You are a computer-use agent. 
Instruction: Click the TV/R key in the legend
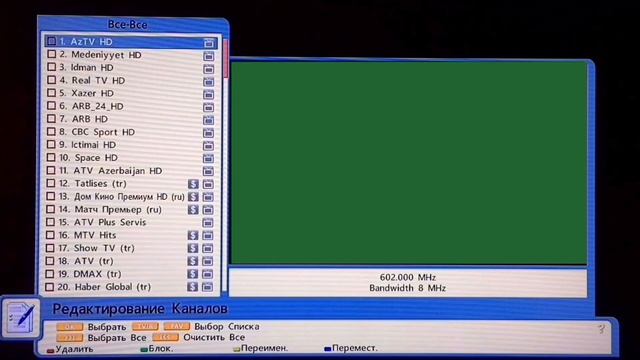click(145, 327)
